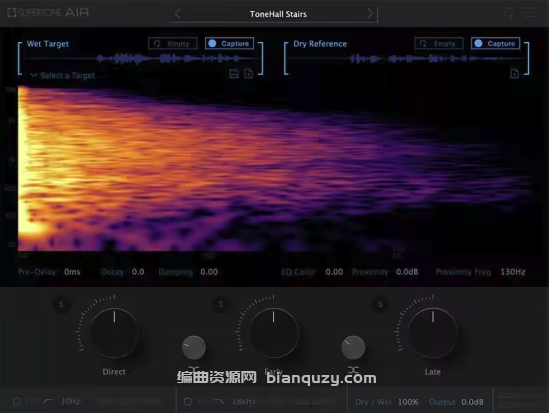Click the Wet Target waveform display
The width and height of the screenshot is (549, 413).
[x=140, y=59]
